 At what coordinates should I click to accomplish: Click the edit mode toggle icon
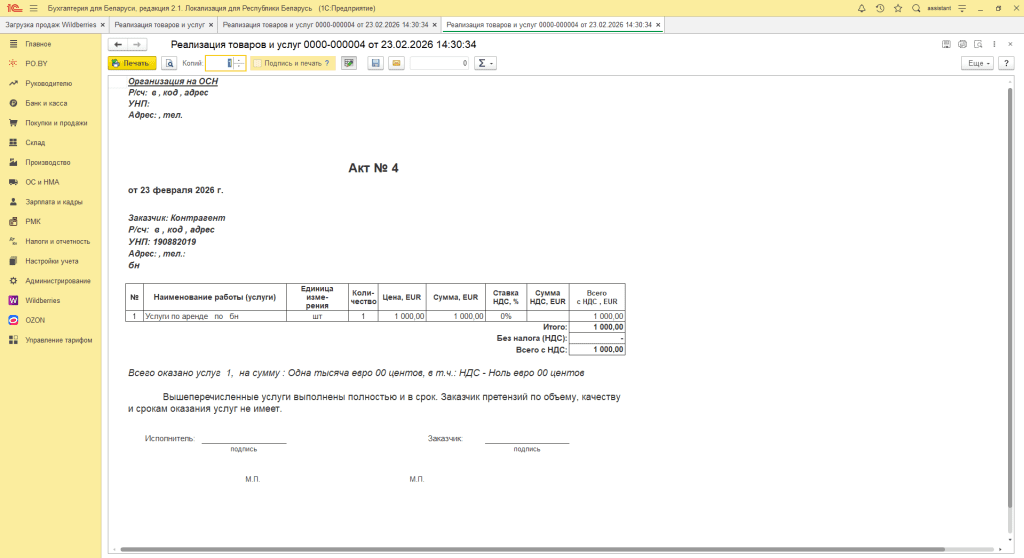coord(349,63)
